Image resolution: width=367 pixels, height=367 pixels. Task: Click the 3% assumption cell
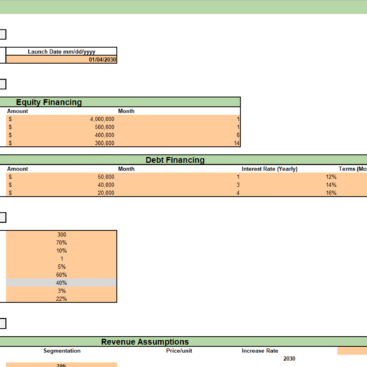(x=61, y=291)
